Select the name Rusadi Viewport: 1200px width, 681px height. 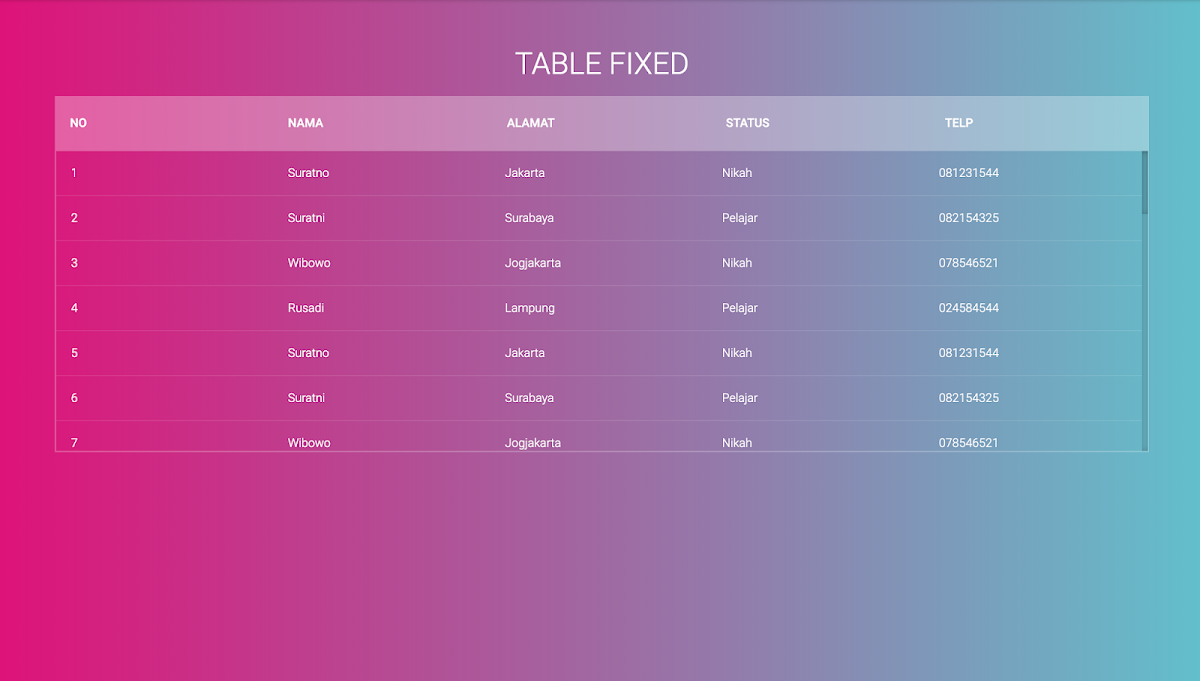[x=306, y=308]
